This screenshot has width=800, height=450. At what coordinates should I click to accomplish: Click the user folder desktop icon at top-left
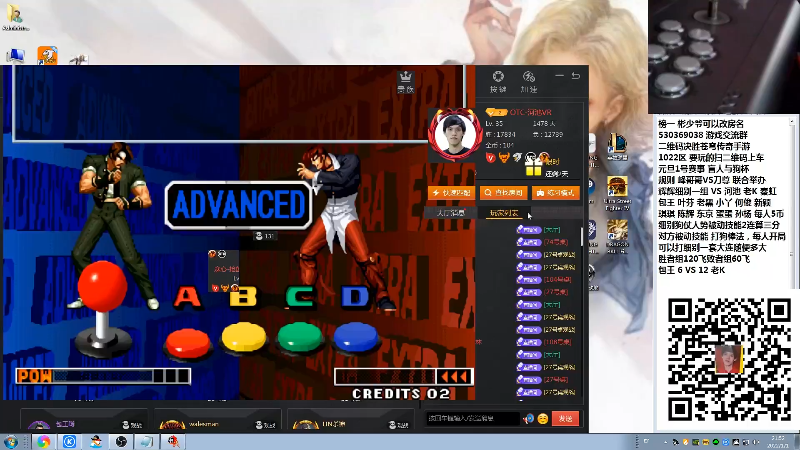point(15,18)
